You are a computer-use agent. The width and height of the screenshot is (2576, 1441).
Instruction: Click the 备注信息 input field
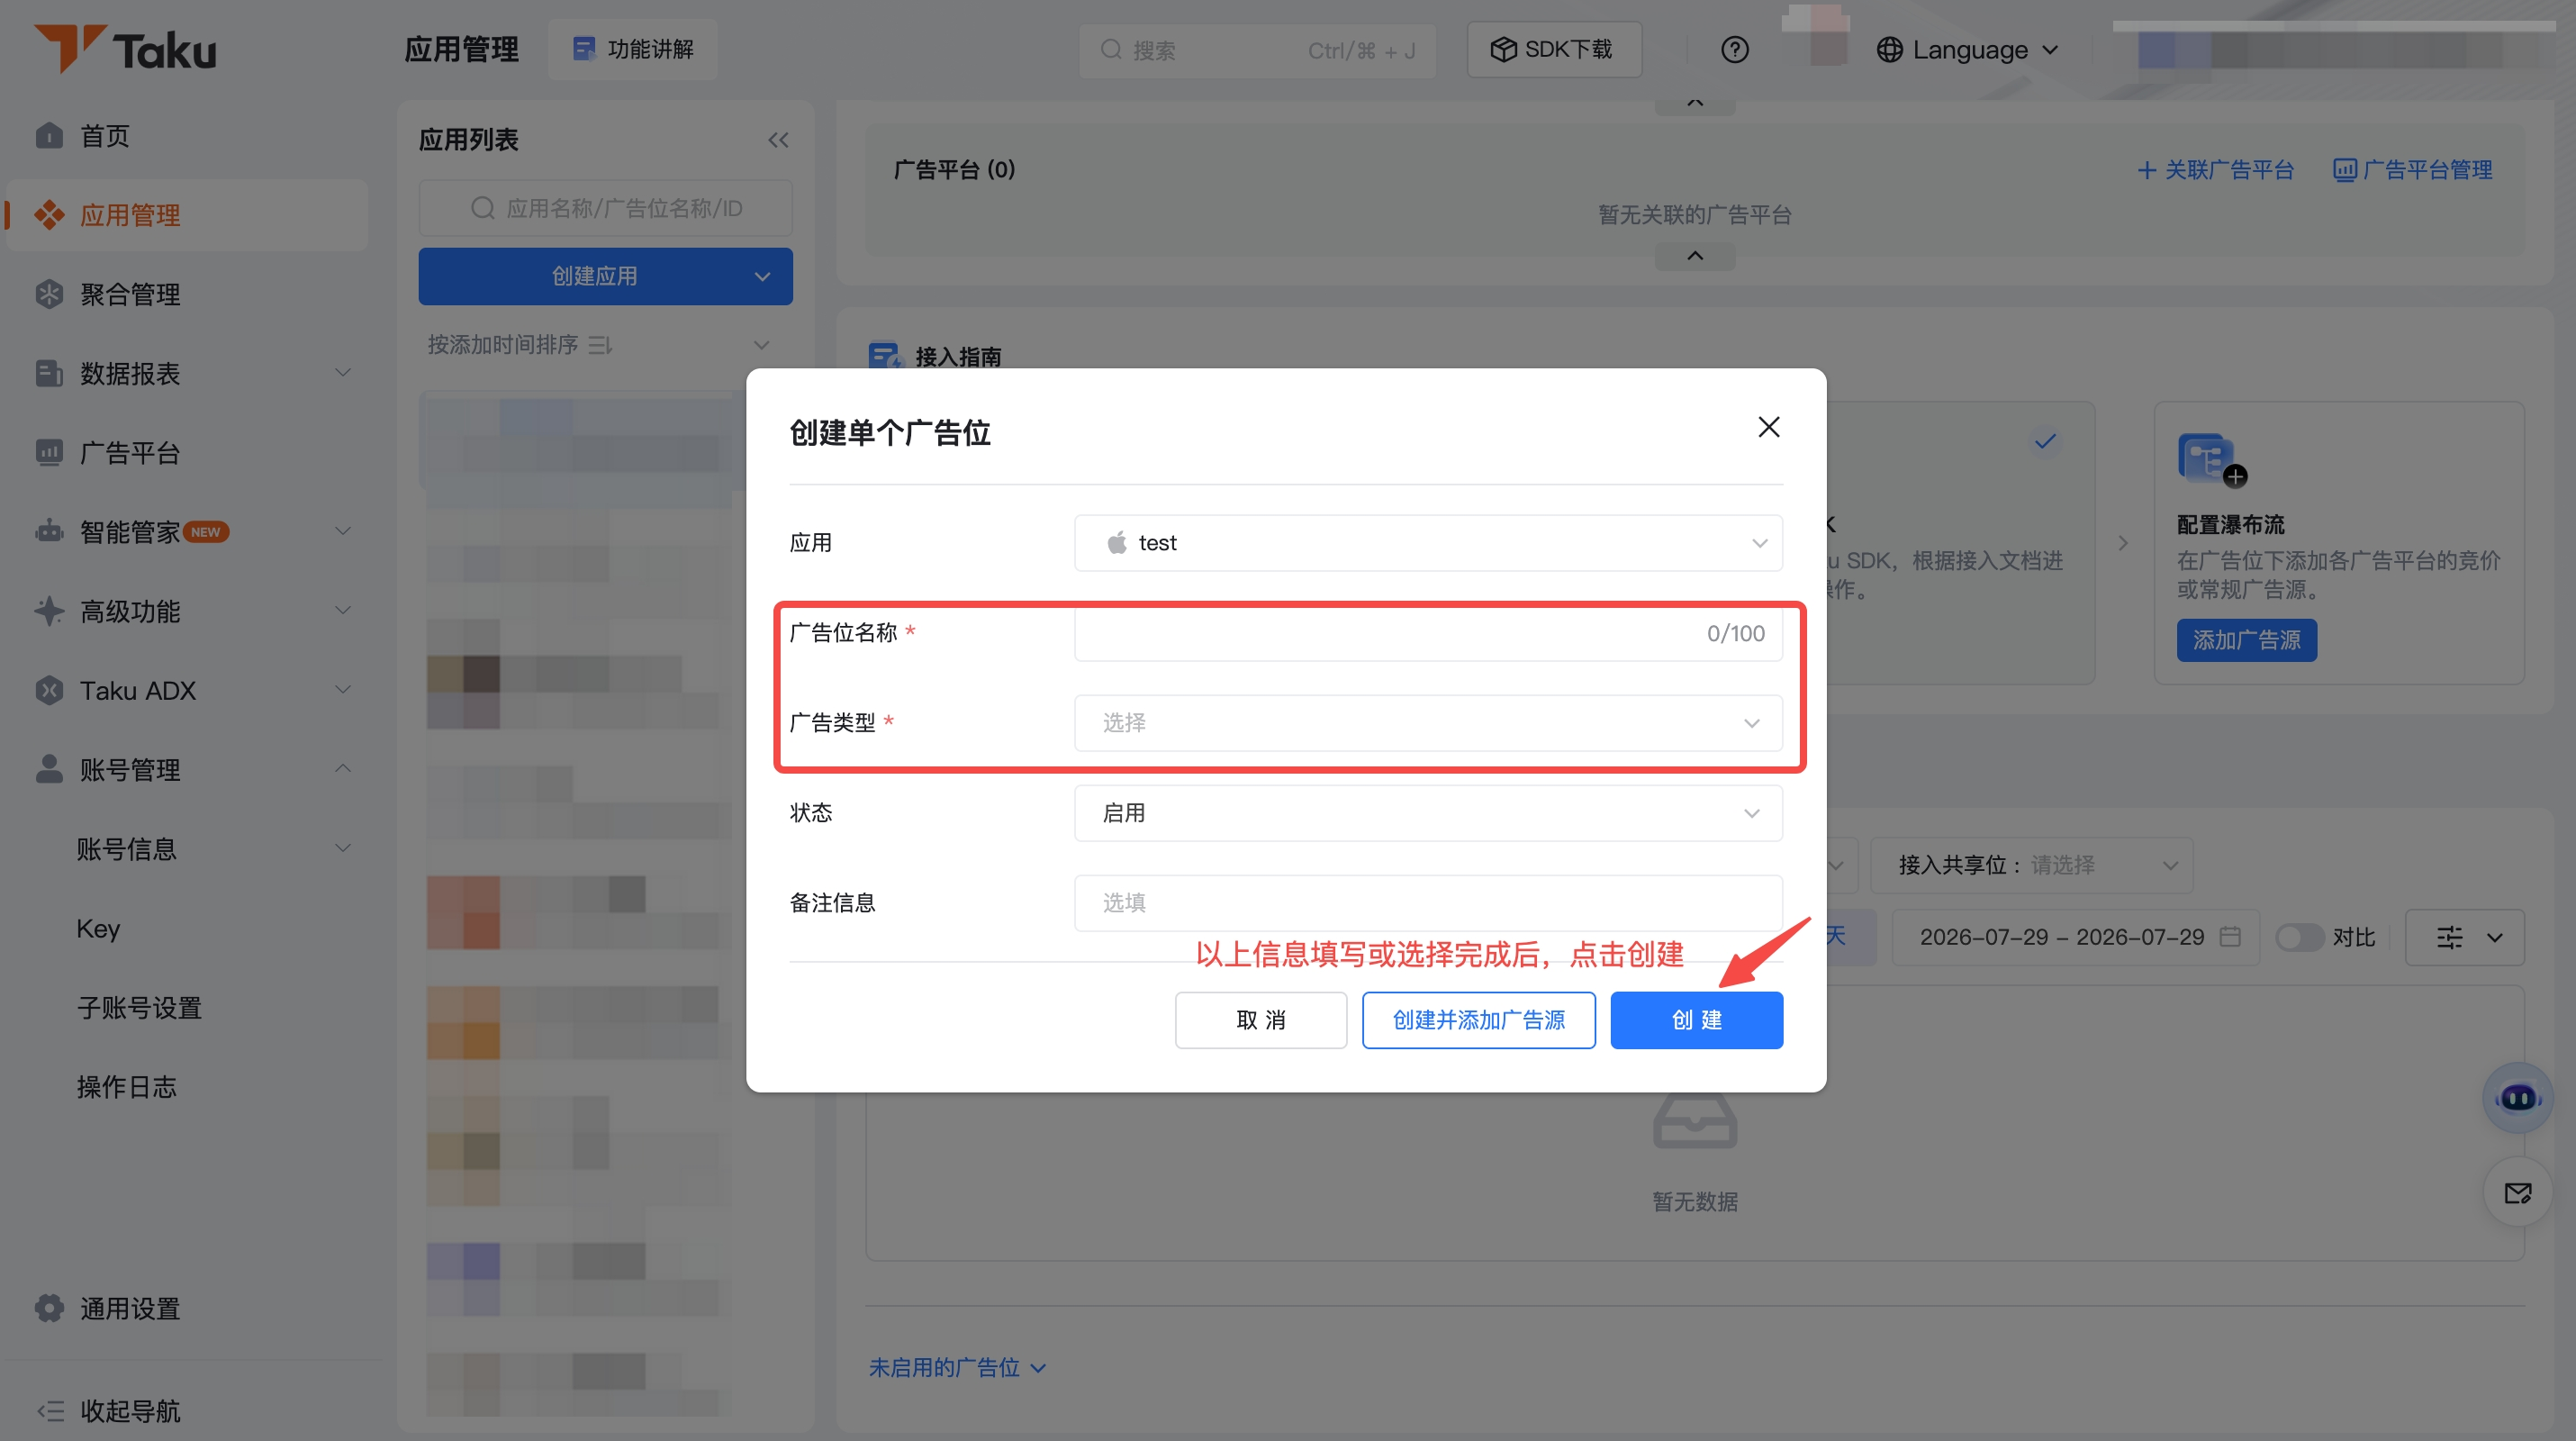[x=1427, y=903]
